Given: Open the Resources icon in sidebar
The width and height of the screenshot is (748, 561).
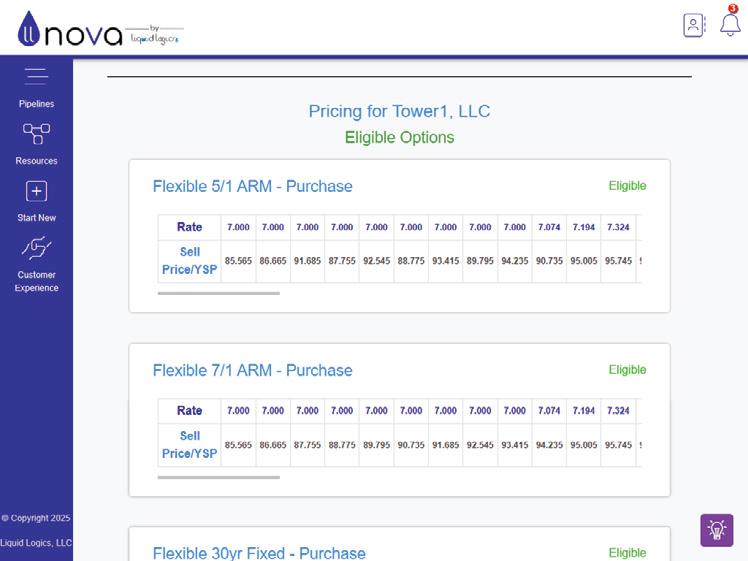Looking at the screenshot, I should (x=36, y=133).
